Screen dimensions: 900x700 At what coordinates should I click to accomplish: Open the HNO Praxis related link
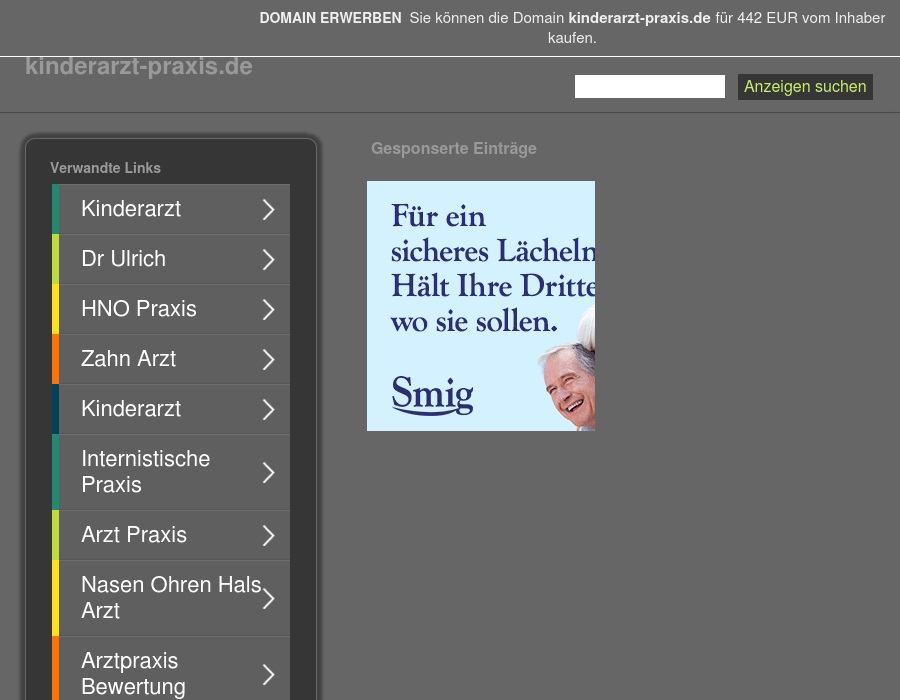(138, 309)
